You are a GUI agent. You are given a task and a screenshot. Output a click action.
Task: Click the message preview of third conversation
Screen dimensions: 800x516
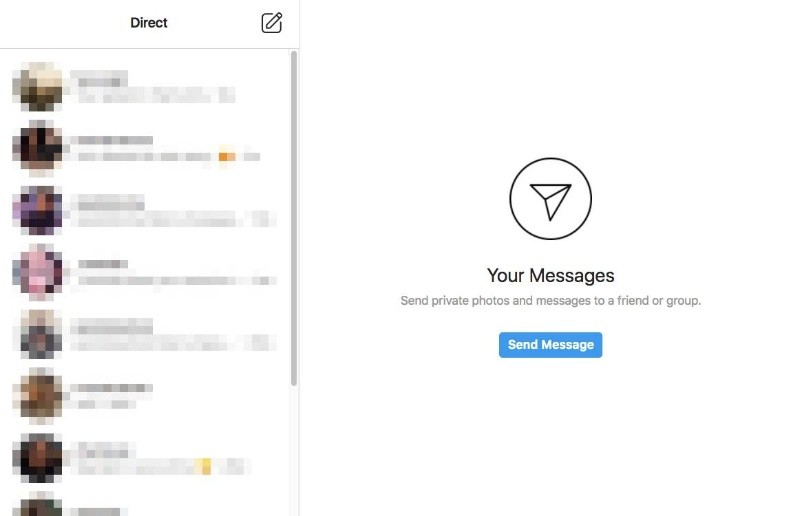pos(173,219)
